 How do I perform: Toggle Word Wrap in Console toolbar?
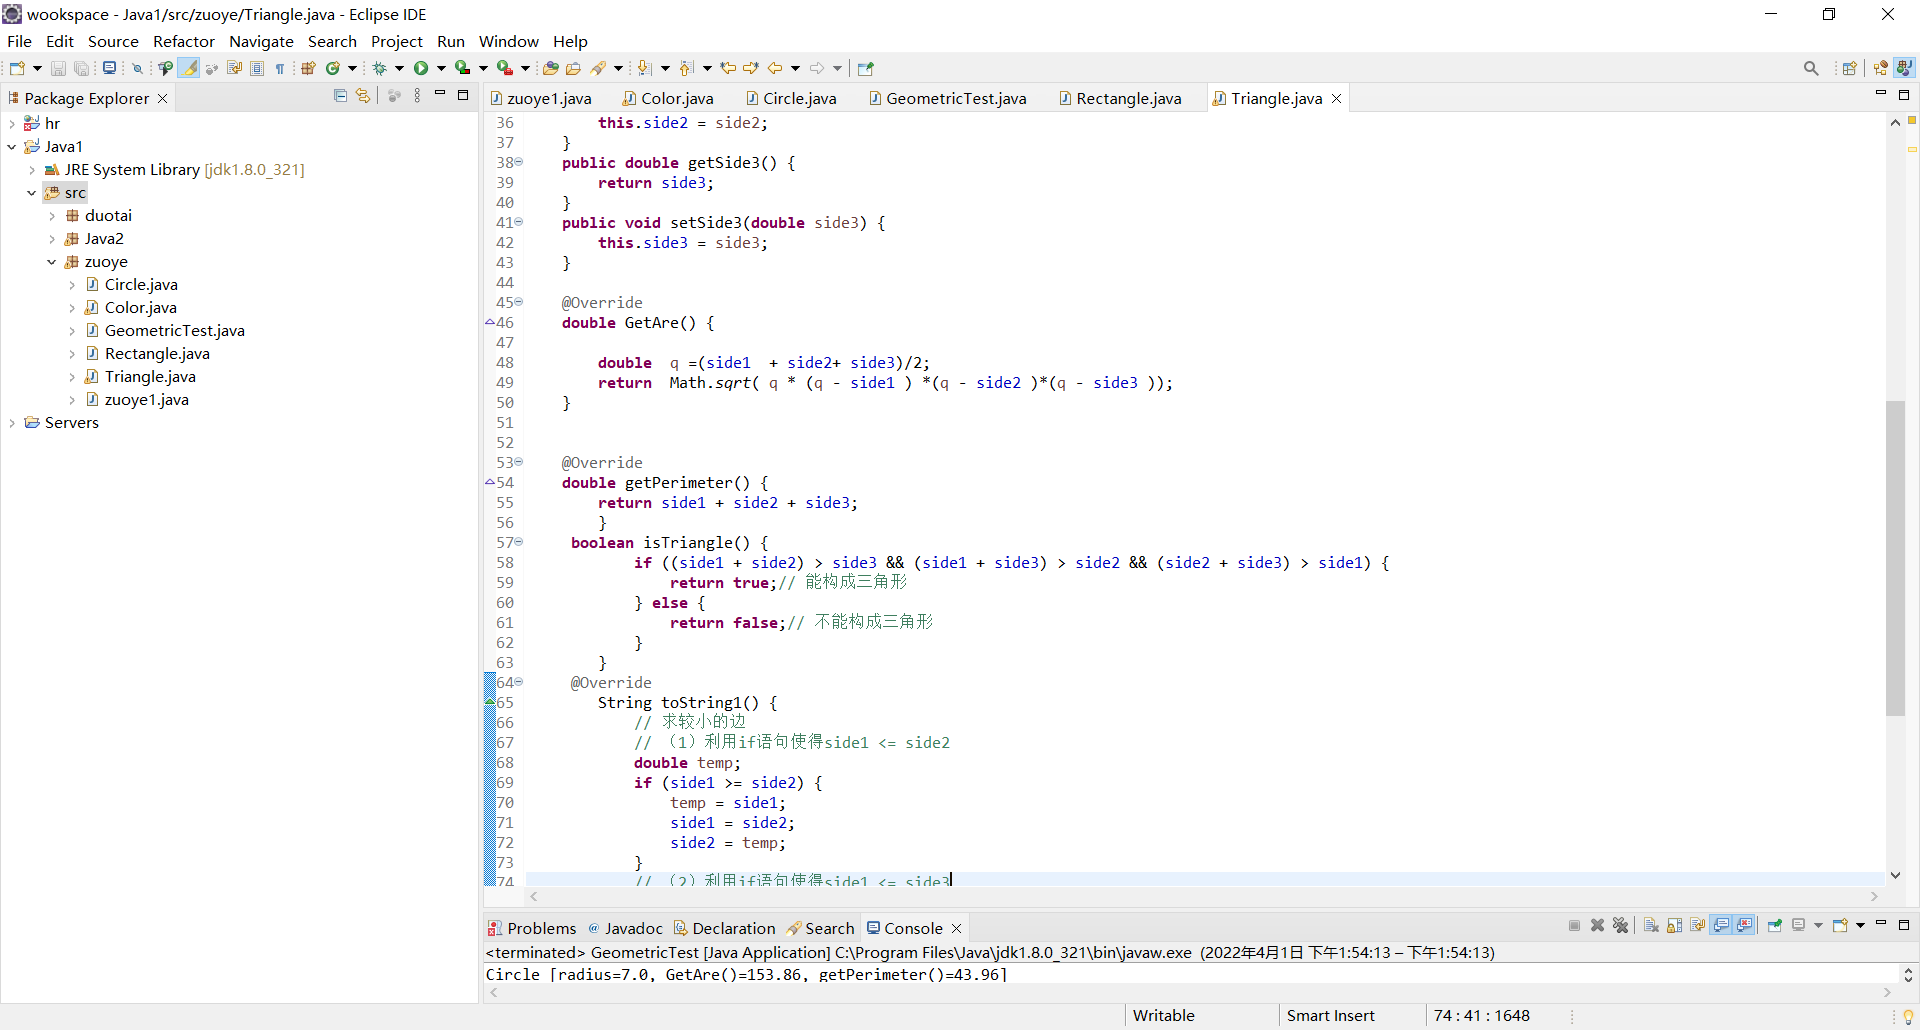[x=1698, y=925]
